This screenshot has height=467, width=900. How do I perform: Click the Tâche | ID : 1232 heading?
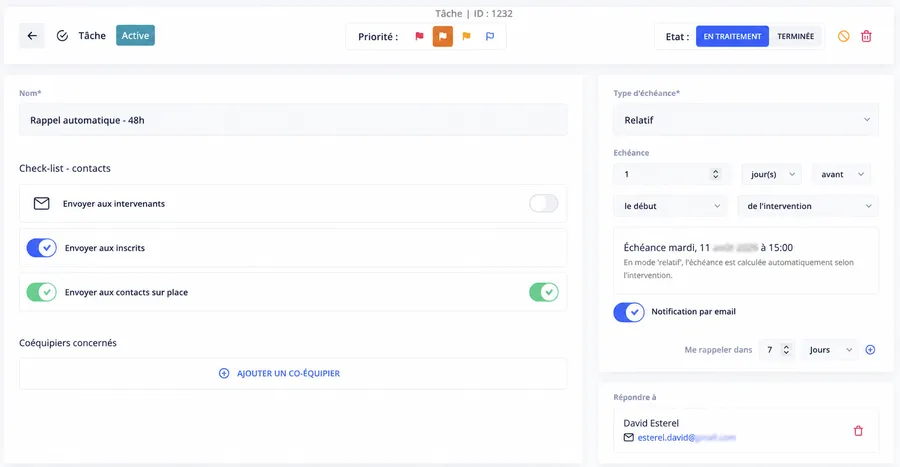tap(474, 13)
